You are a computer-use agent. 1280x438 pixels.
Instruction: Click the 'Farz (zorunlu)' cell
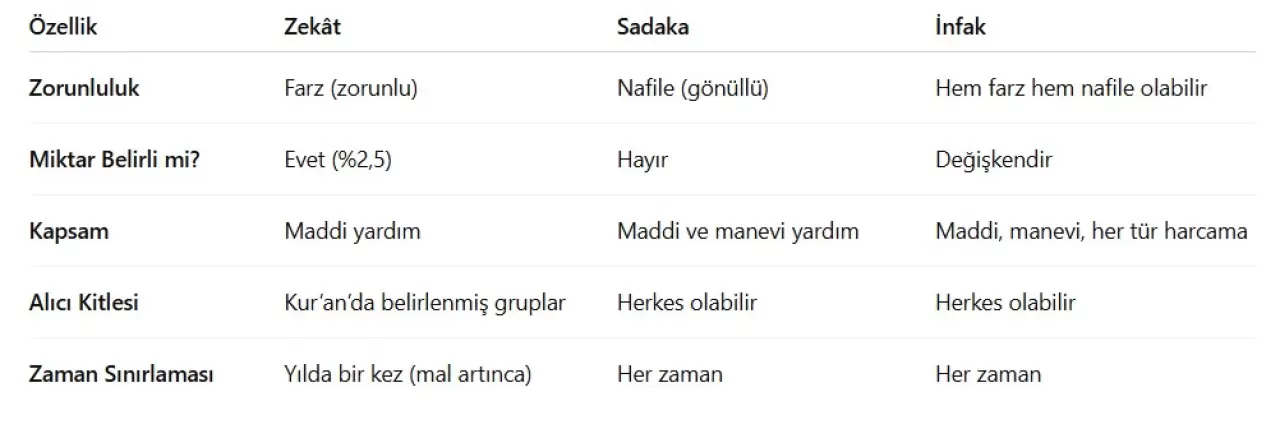(x=350, y=88)
